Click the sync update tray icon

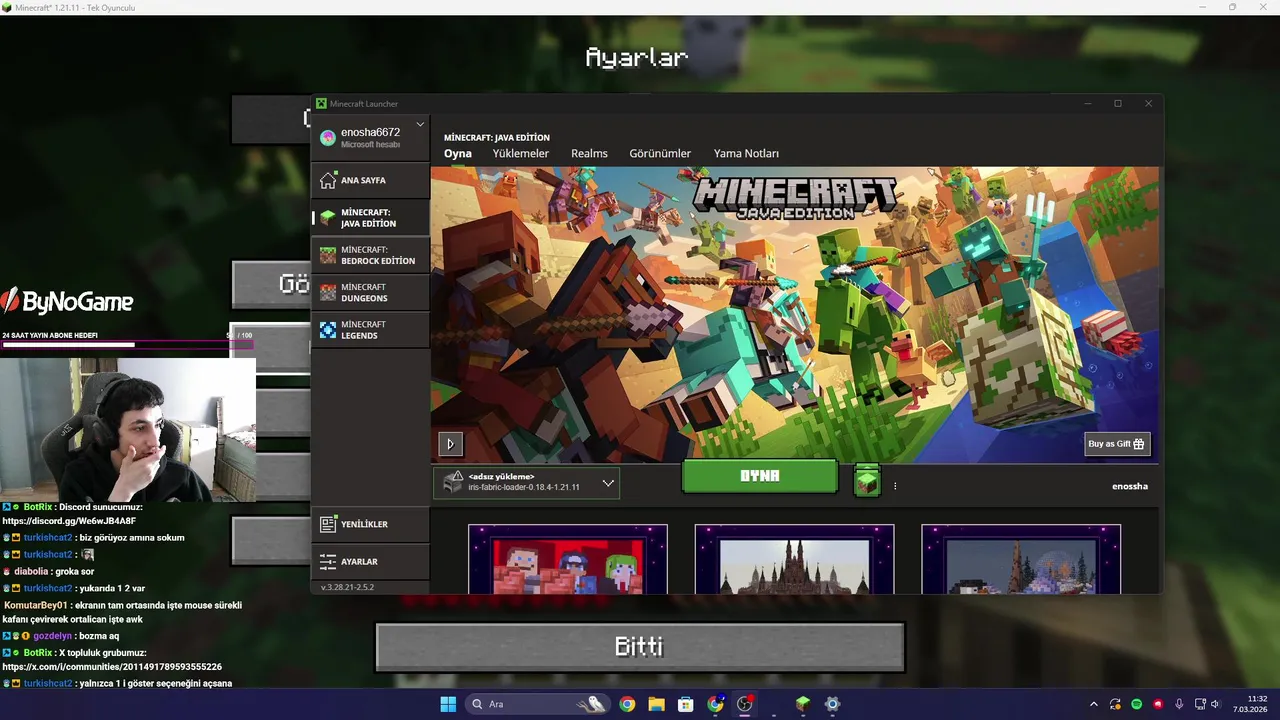[1116, 704]
